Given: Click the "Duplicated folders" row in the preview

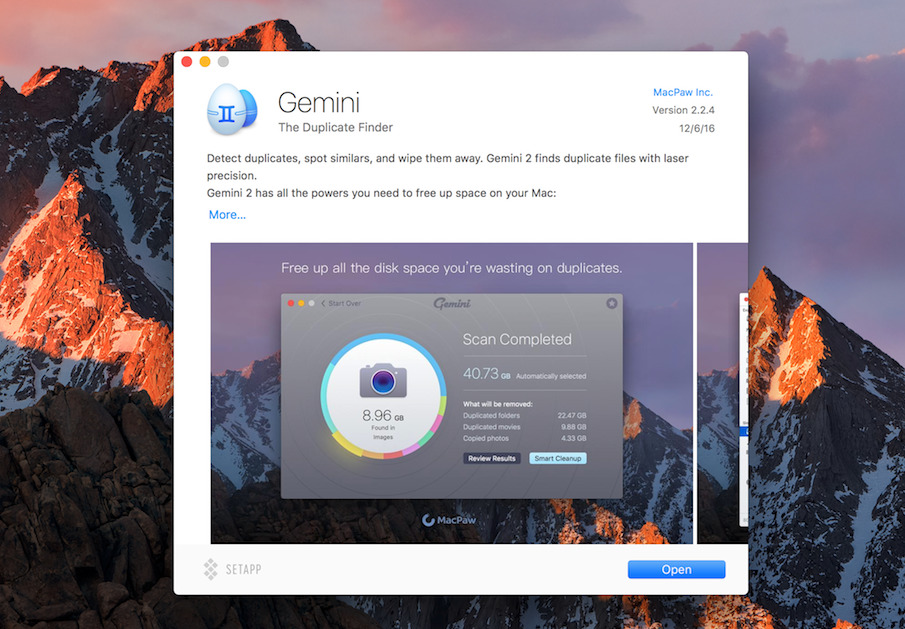Looking at the screenshot, I should pos(525,415).
